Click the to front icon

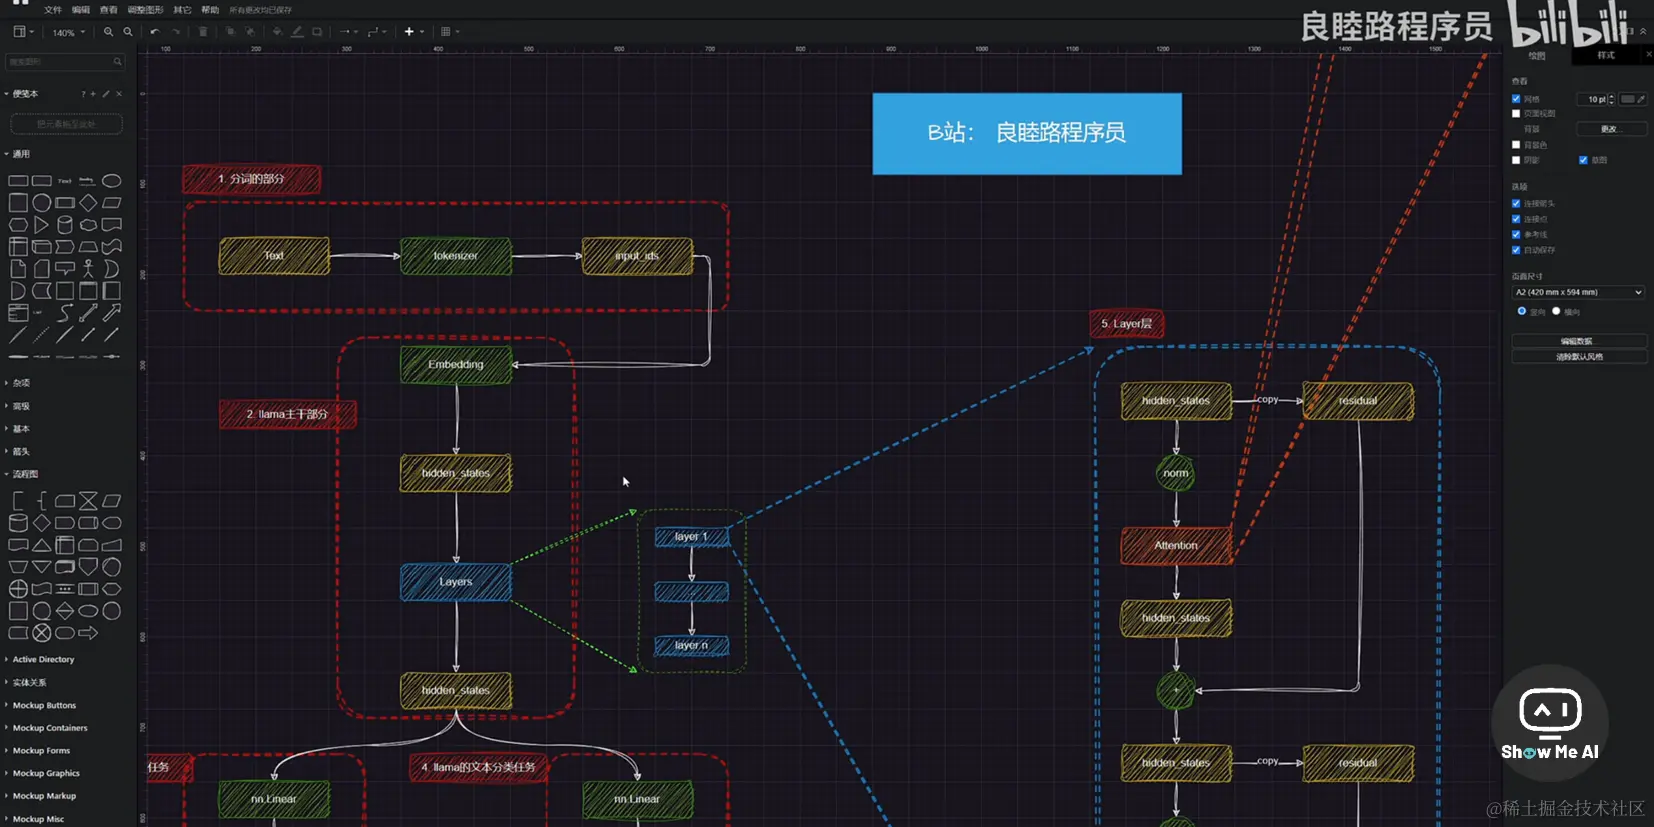tap(230, 32)
